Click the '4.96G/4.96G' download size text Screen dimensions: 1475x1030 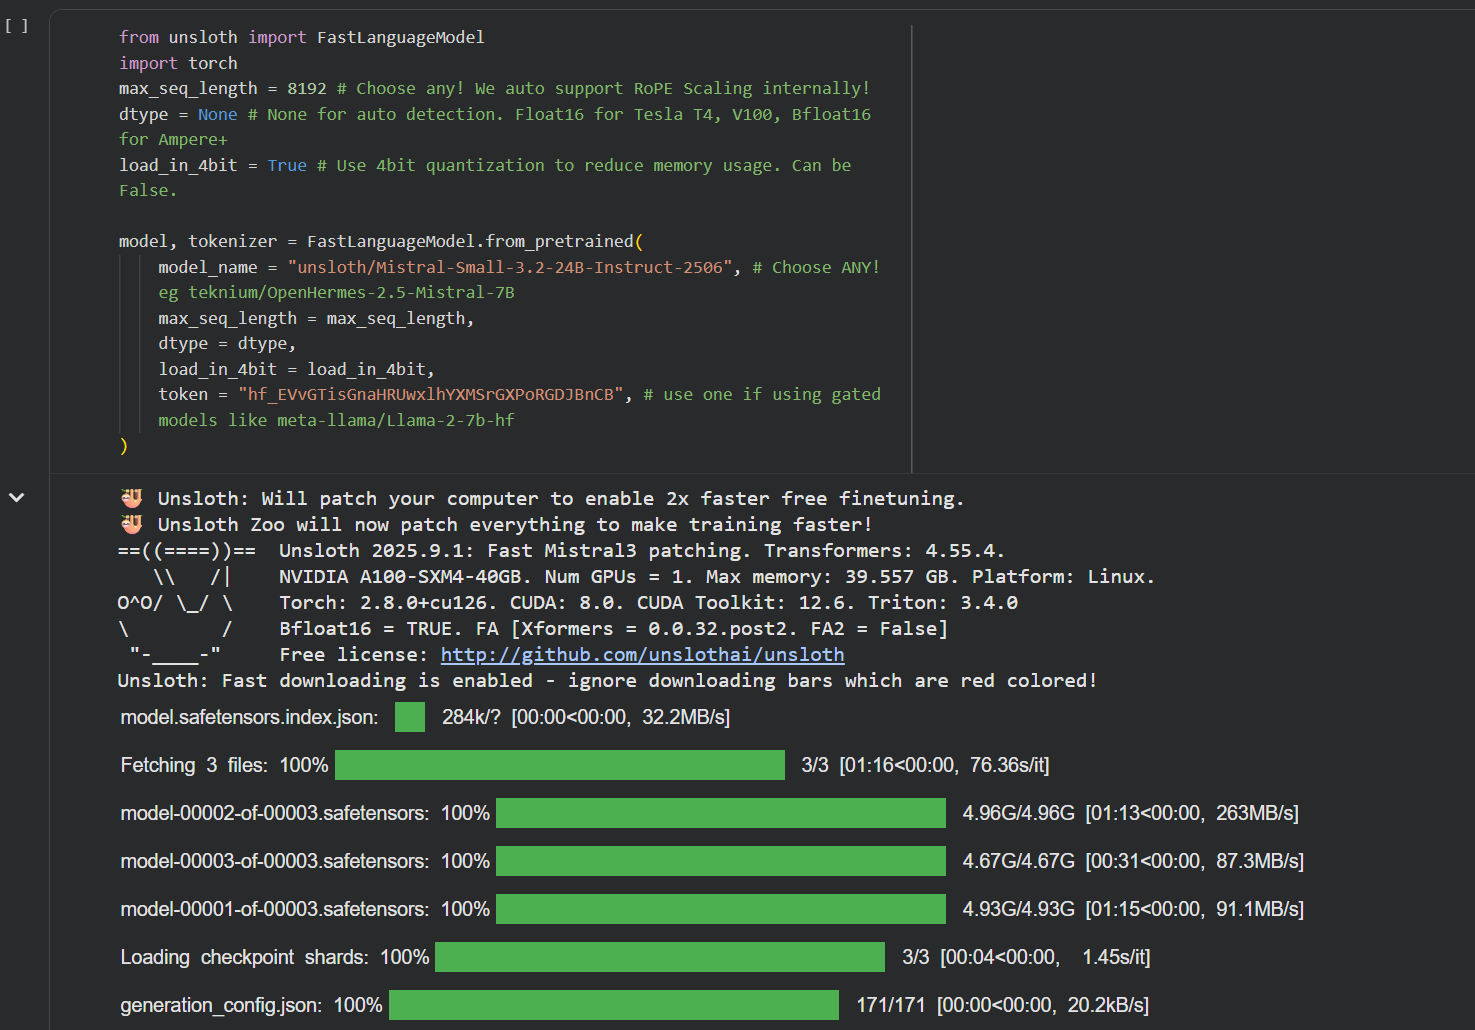[x=1018, y=813]
